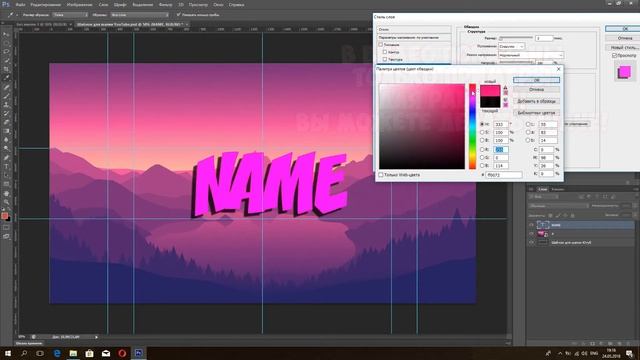This screenshot has height=360, width=640.
Task: Open the notification center icon
Action: click(629, 353)
